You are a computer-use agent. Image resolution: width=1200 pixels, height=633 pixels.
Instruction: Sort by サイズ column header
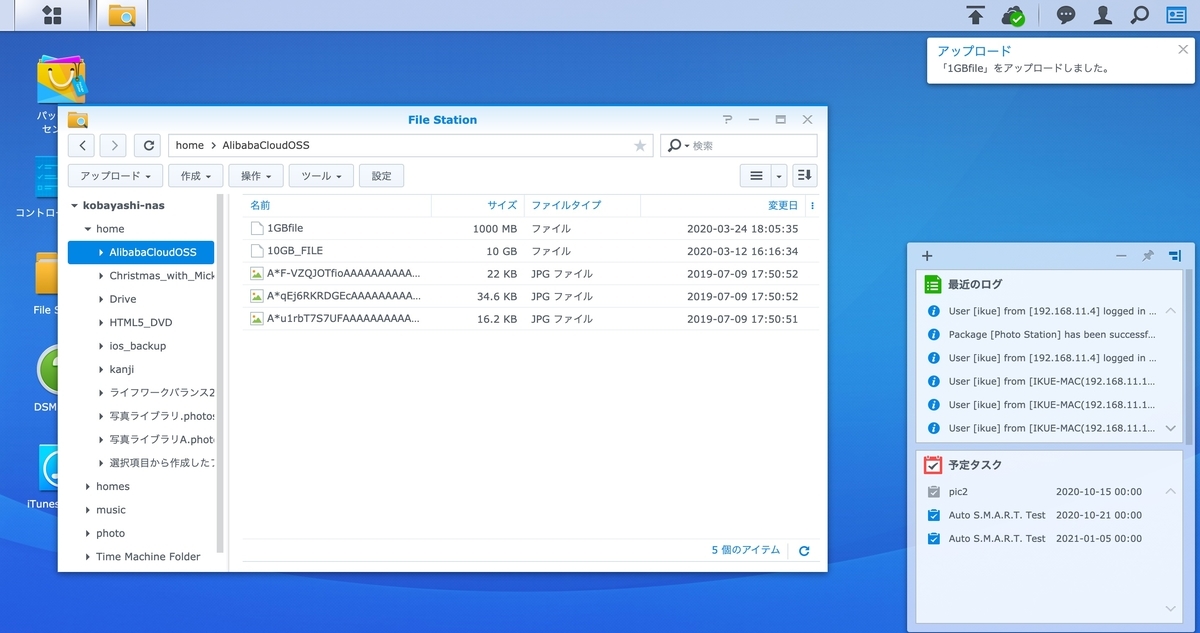pyautogui.click(x=477, y=205)
